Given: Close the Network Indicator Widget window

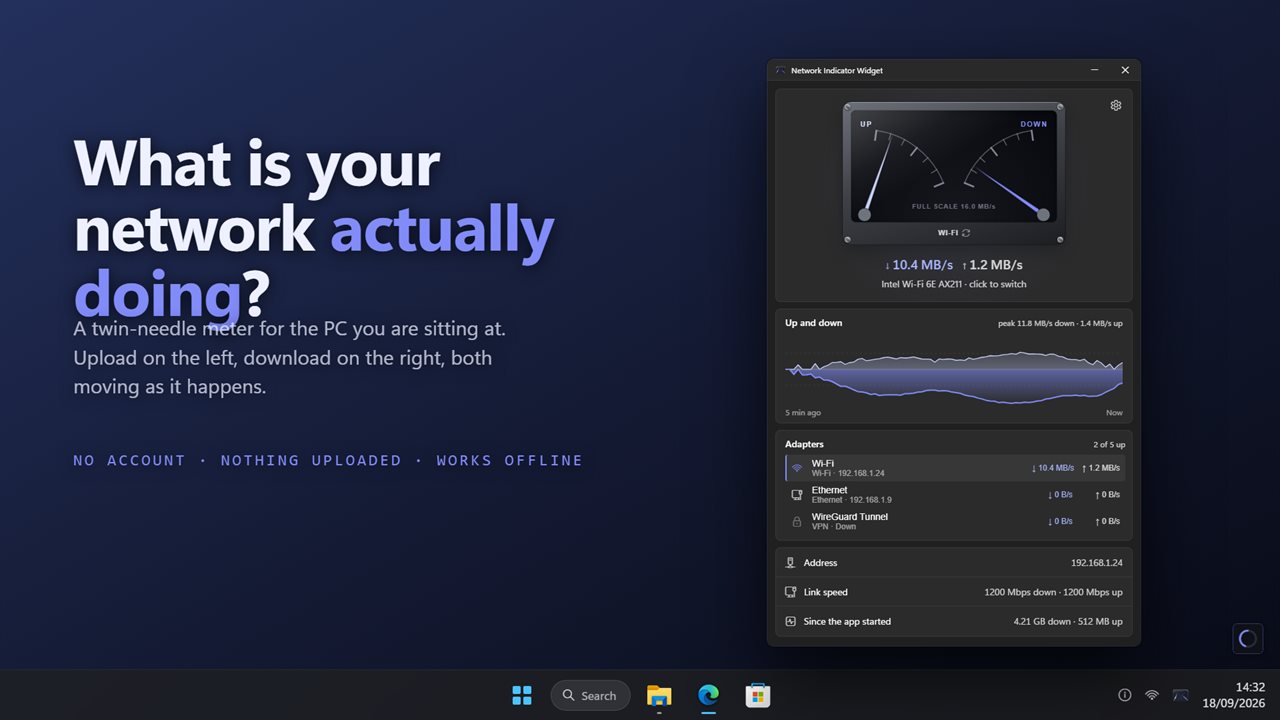Looking at the screenshot, I should click(x=1125, y=70).
